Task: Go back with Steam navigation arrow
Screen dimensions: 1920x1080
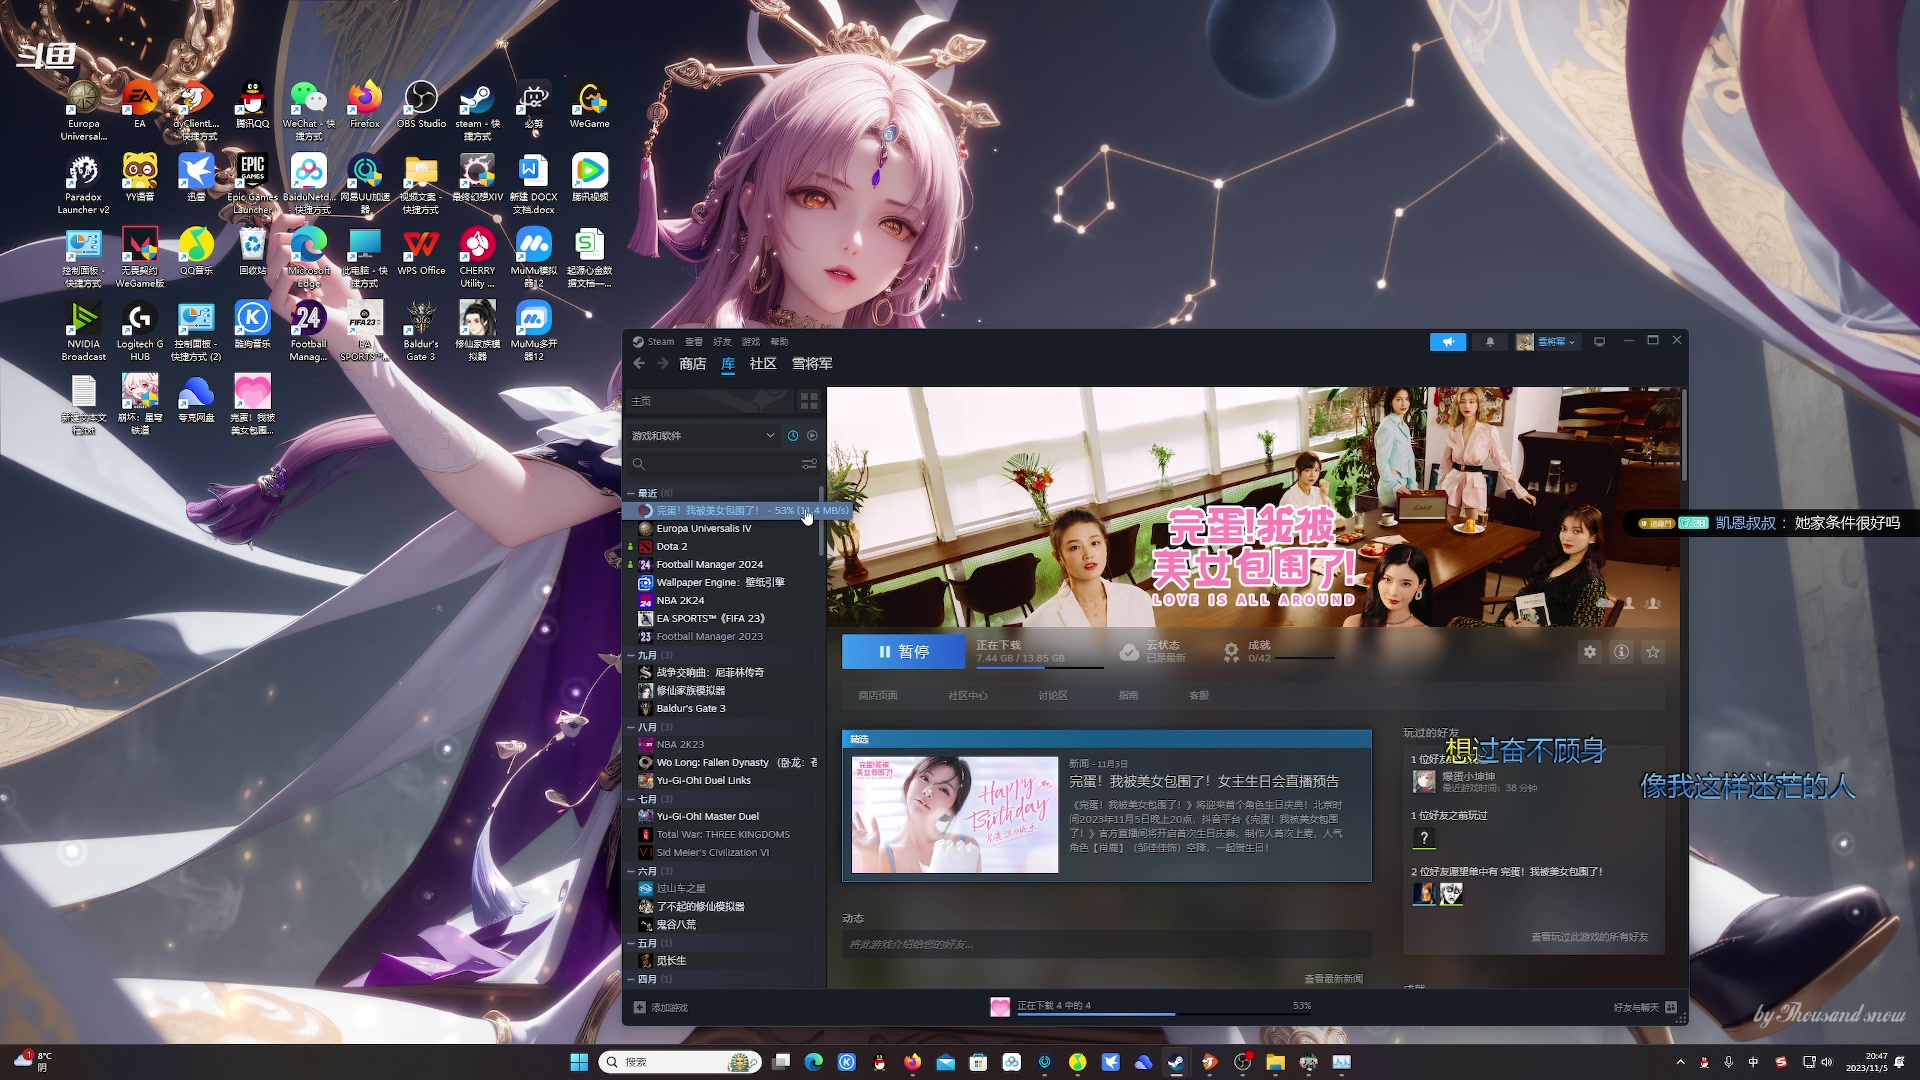Action: [639, 364]
